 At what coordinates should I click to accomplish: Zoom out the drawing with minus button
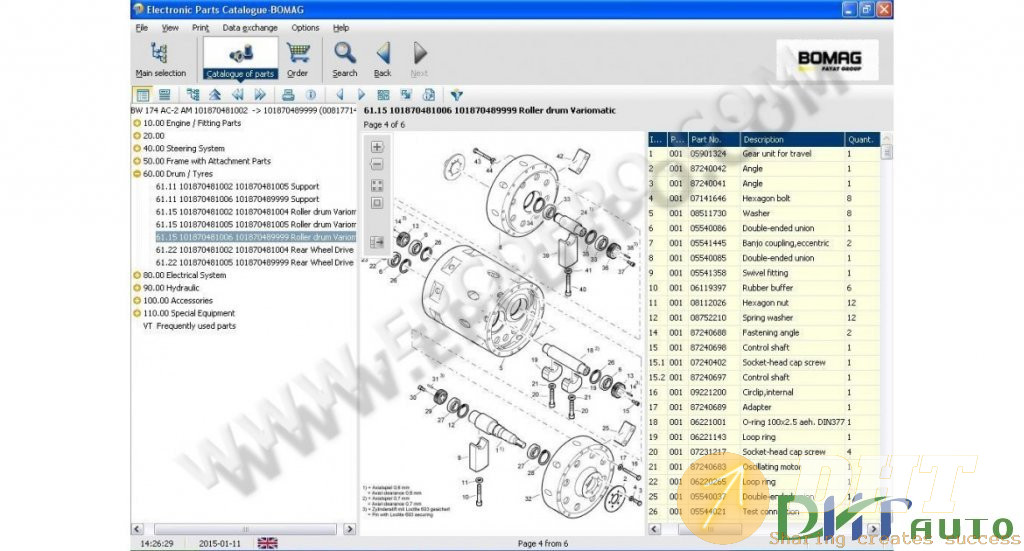pyautogui.click(x=377, y=165)
